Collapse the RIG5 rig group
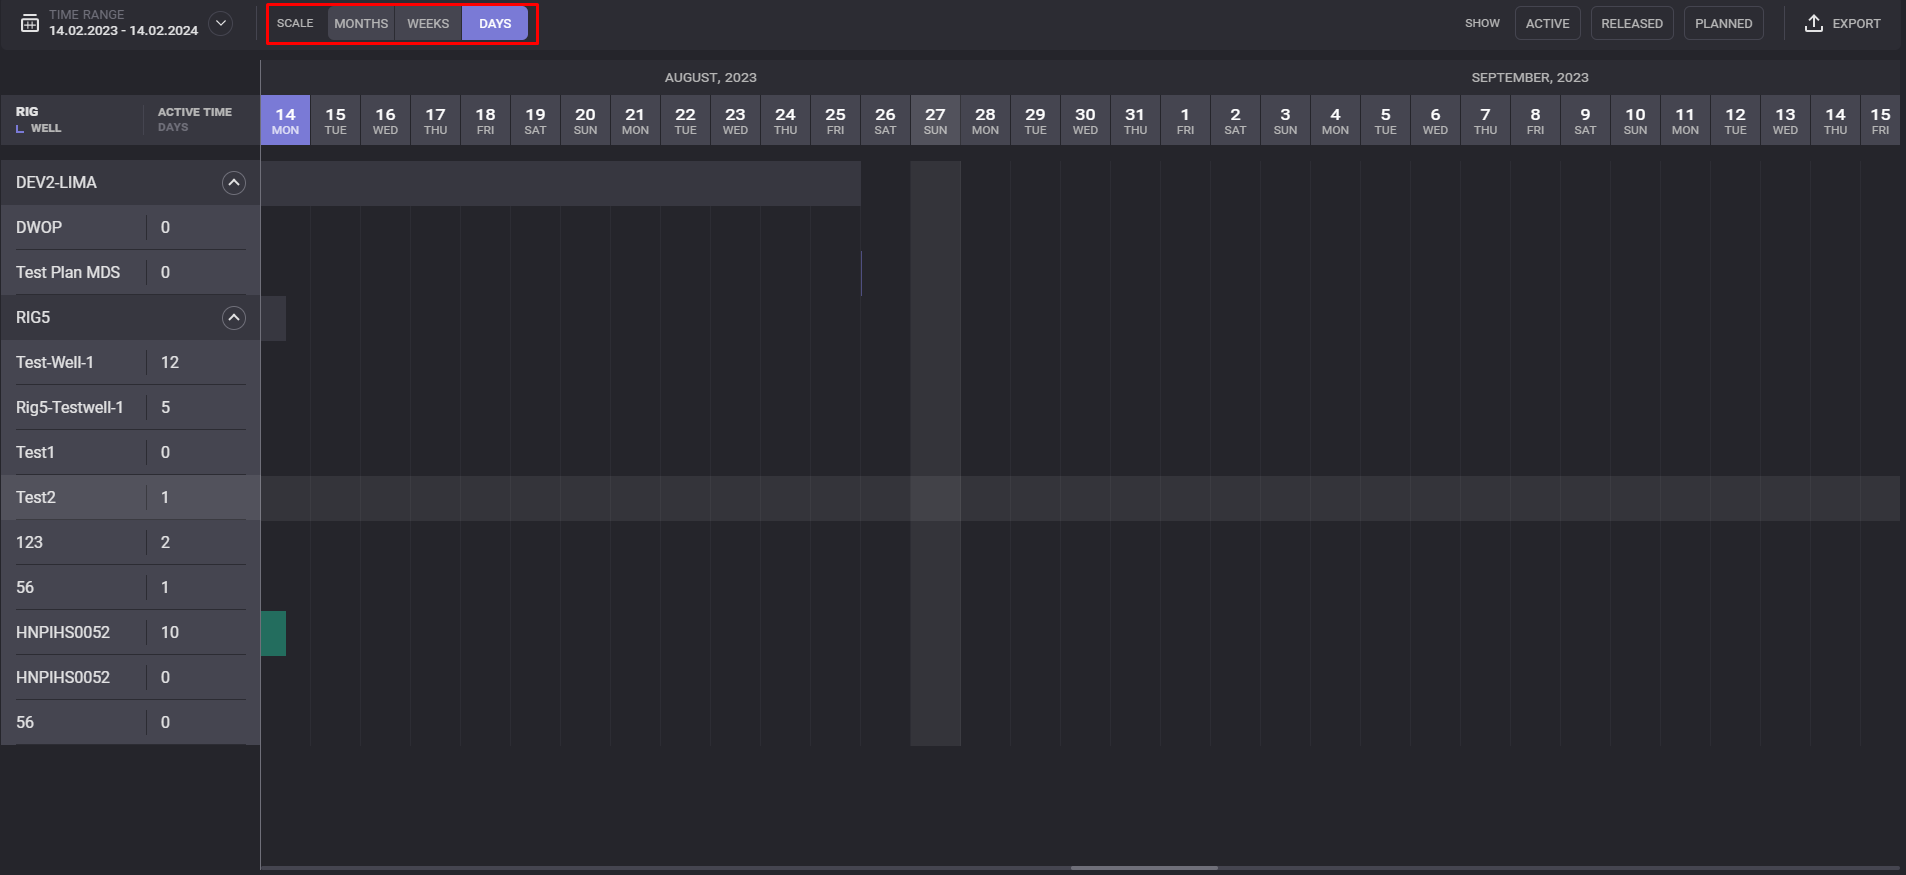Viewport: 1906px width, 875px height. coord(233,318)
